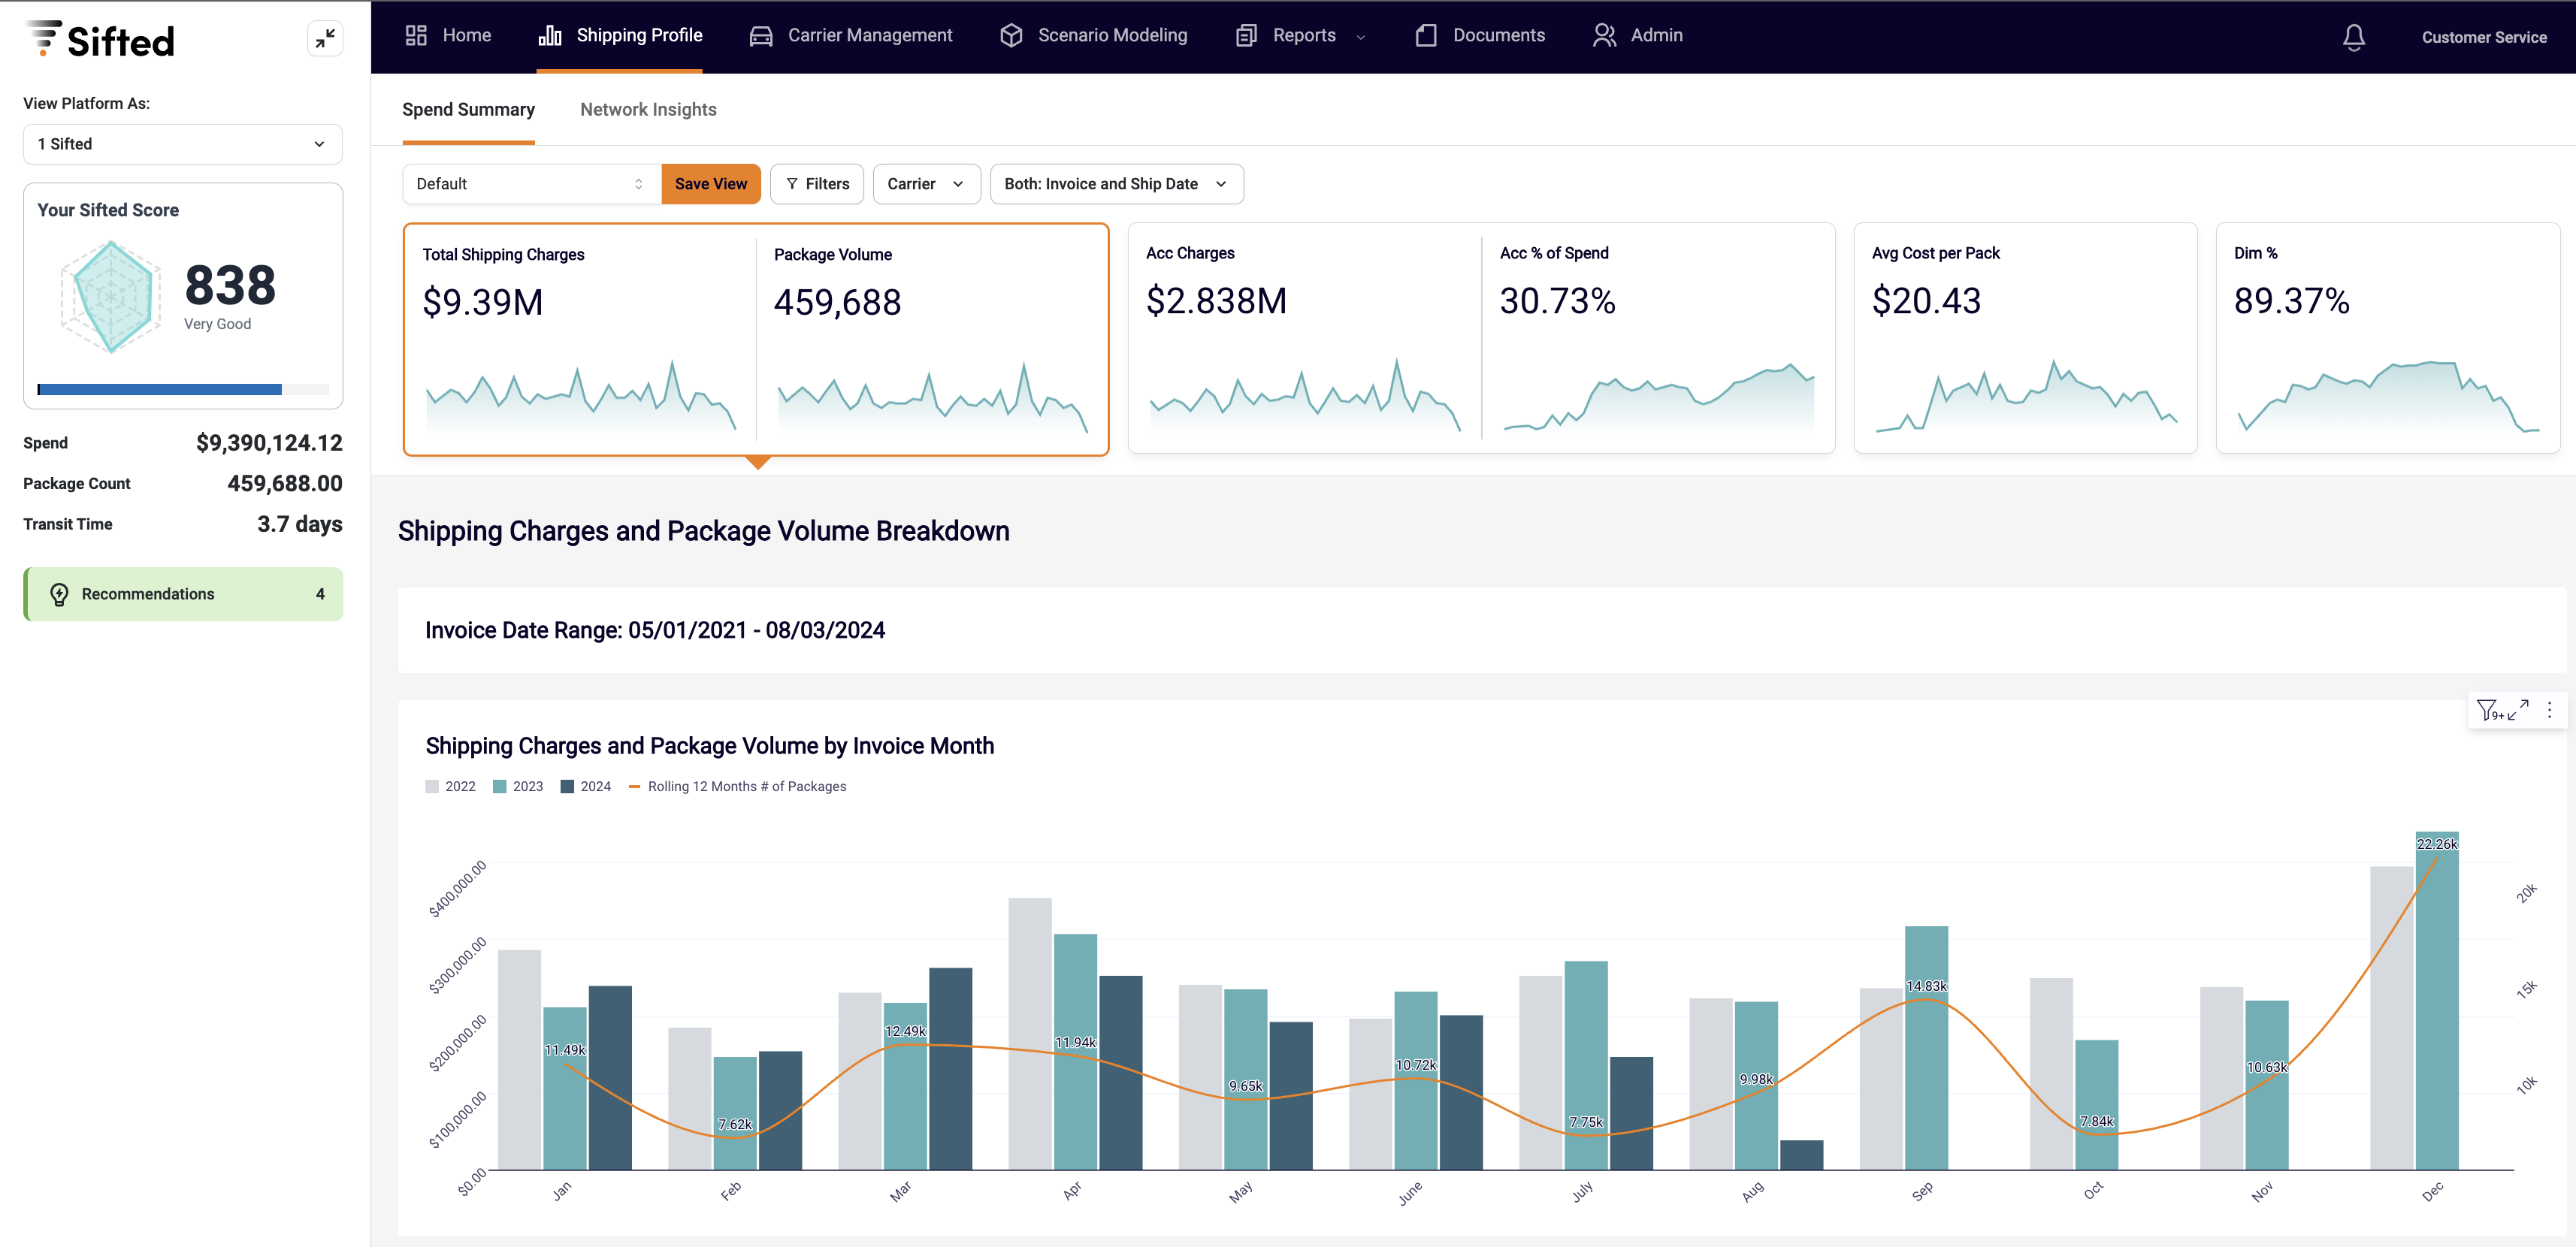Open the chart's three-dot options menu
The height and width of the screenshot is (1247, 2576).
tap(2551, 710)
